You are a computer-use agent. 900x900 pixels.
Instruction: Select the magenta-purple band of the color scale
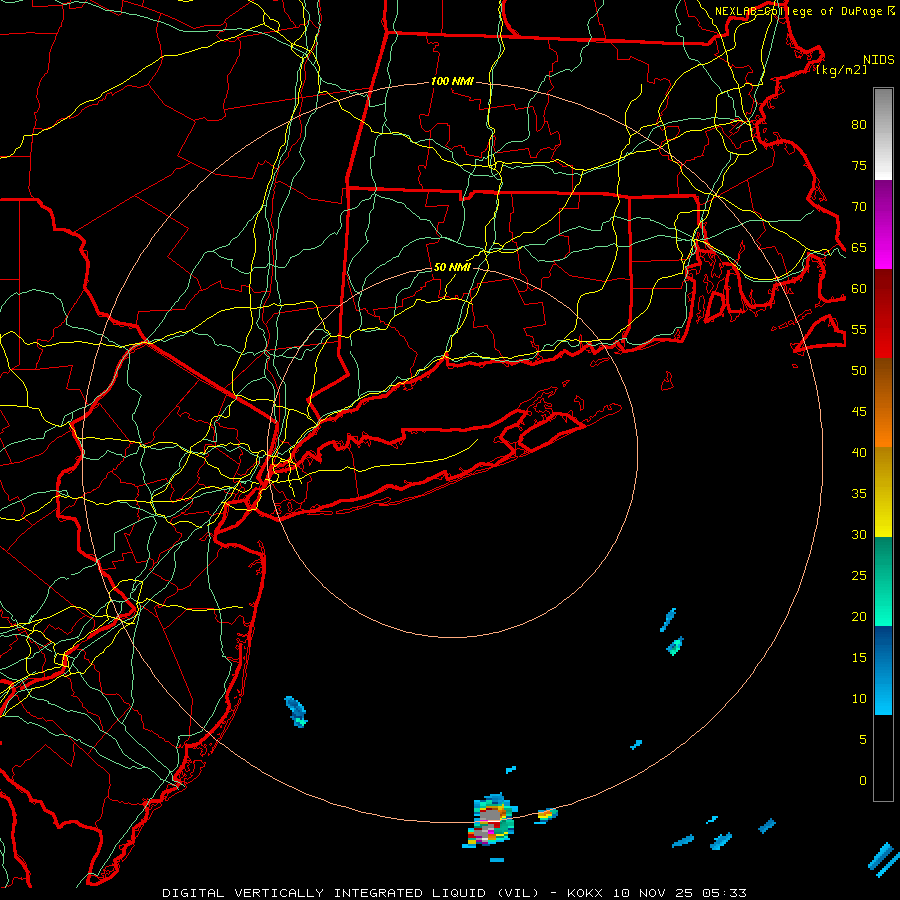883,225
